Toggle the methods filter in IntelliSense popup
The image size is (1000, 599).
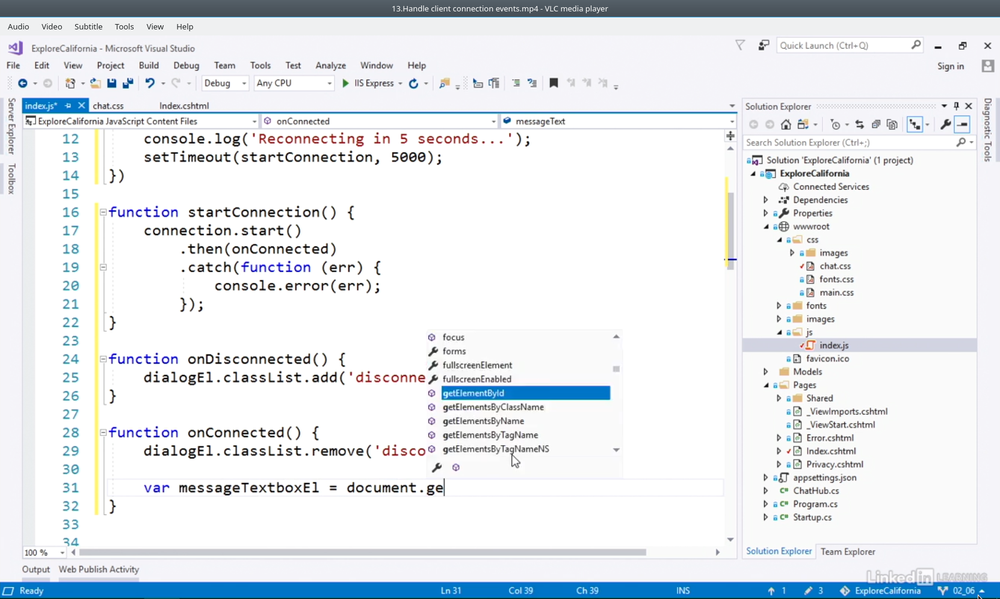(456, 467)
